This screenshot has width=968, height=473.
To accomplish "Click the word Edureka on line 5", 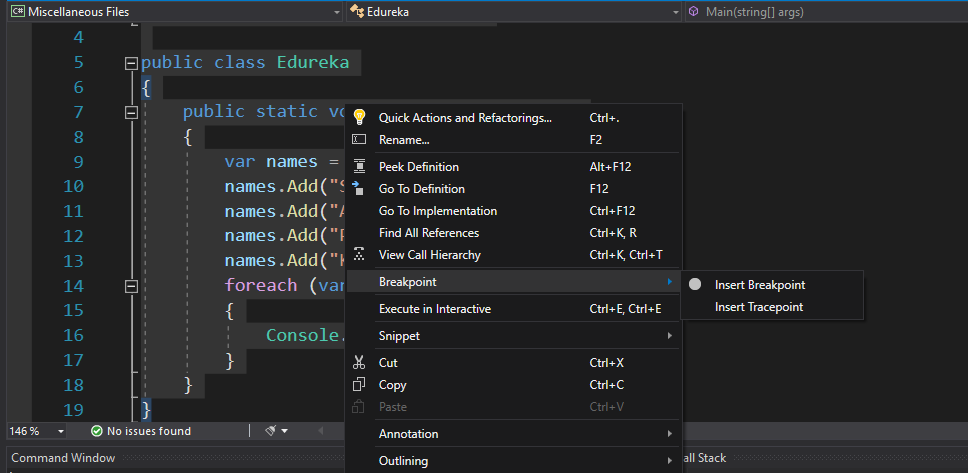I will click(313, 62).
